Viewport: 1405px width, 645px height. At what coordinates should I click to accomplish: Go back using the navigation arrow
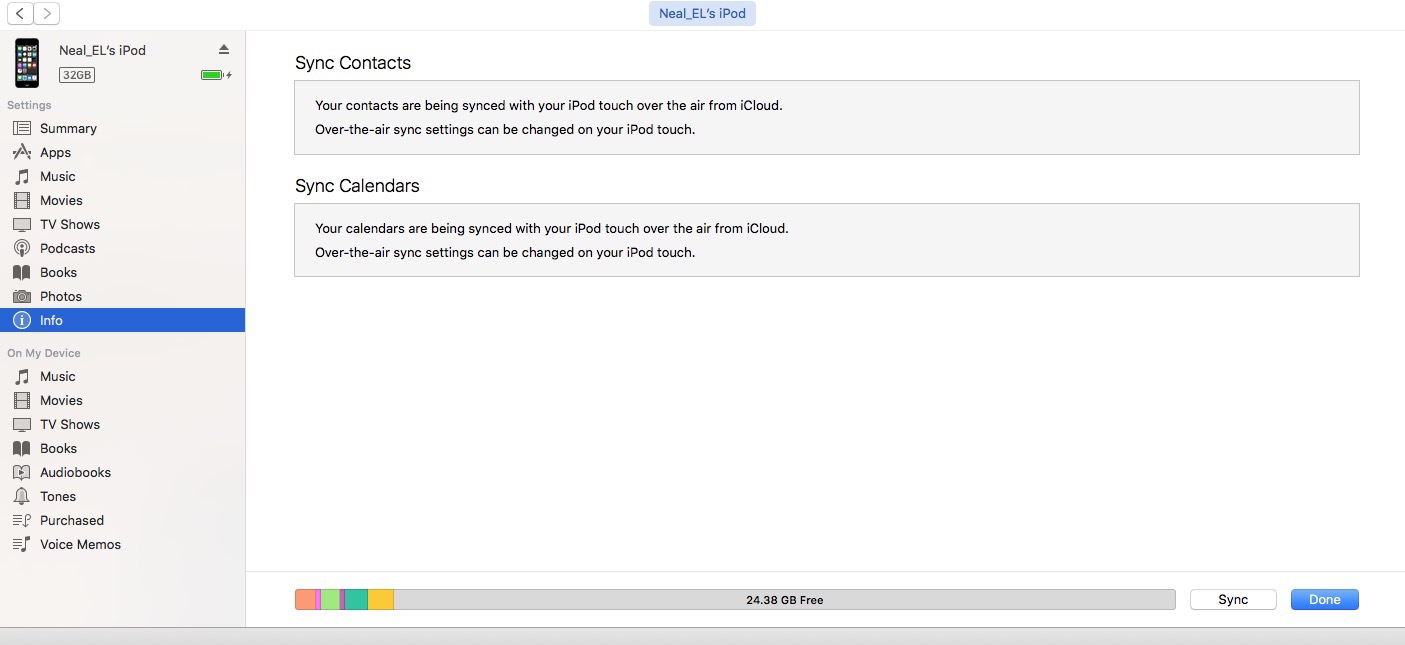[x=17, y=13]
